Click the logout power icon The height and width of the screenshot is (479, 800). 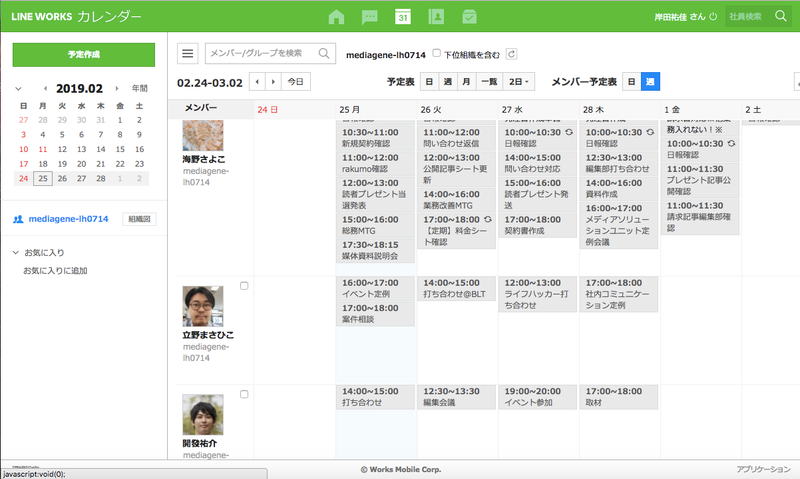(x=713, y=17)
